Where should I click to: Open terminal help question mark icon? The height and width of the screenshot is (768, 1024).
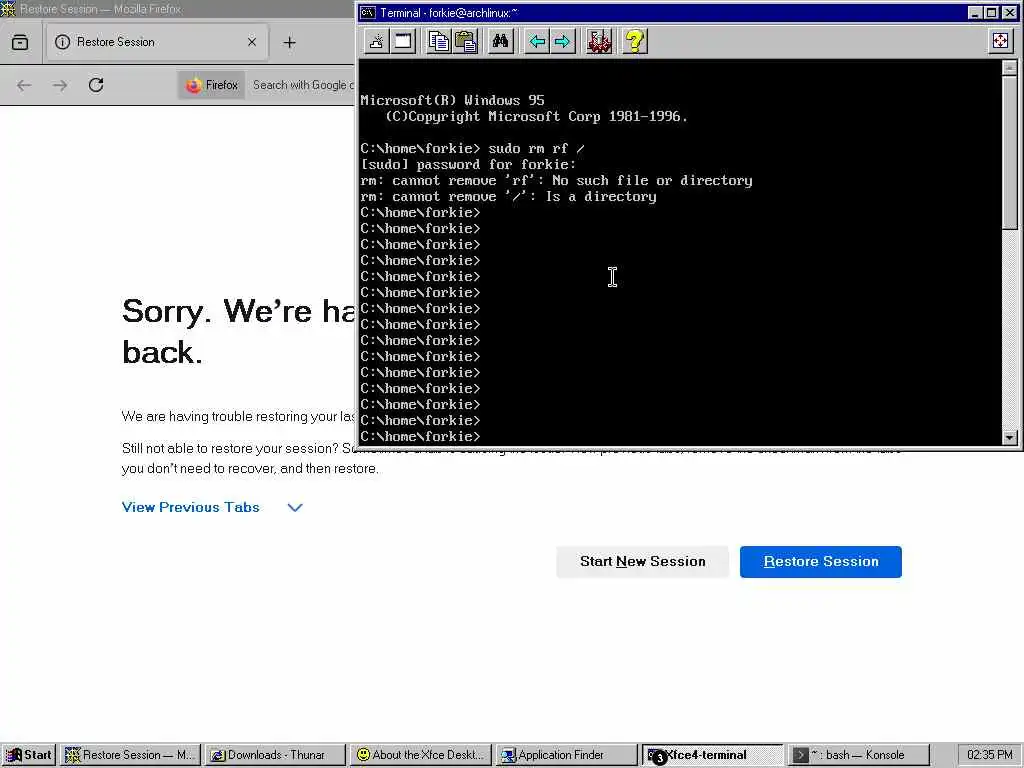click(x=635, y=42)
